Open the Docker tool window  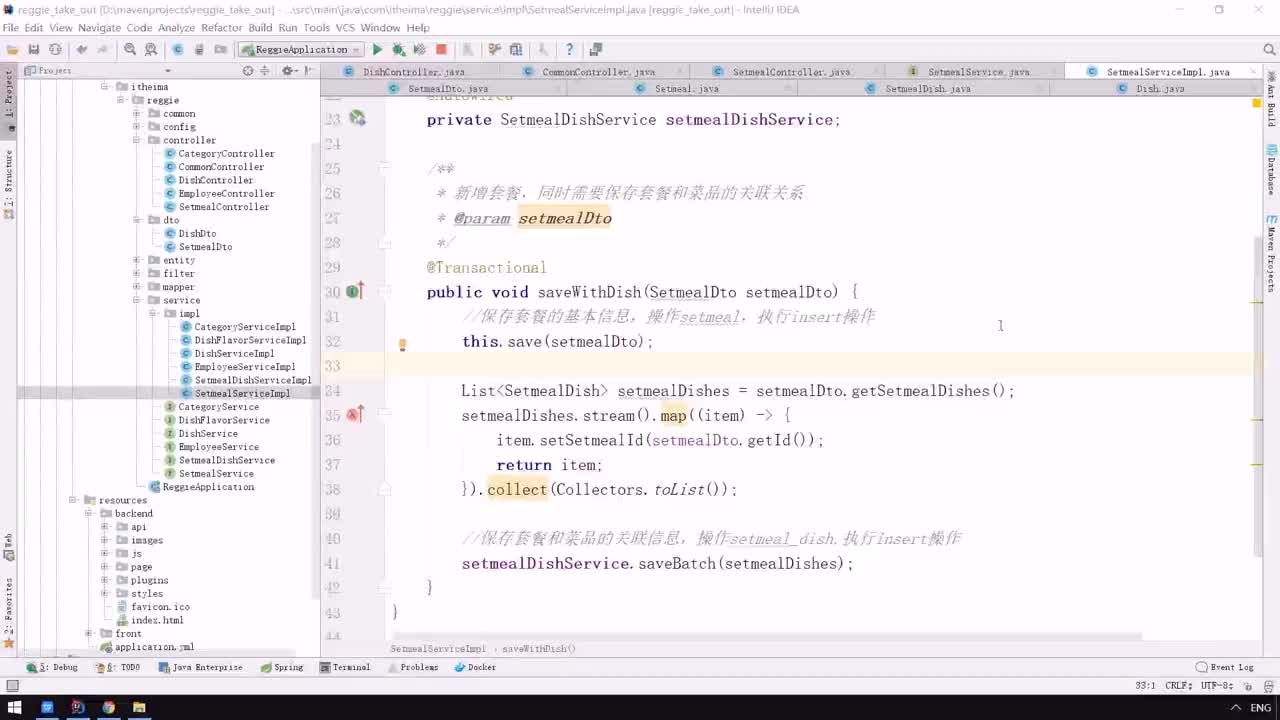pyautogui.click(x=475, y=667)
